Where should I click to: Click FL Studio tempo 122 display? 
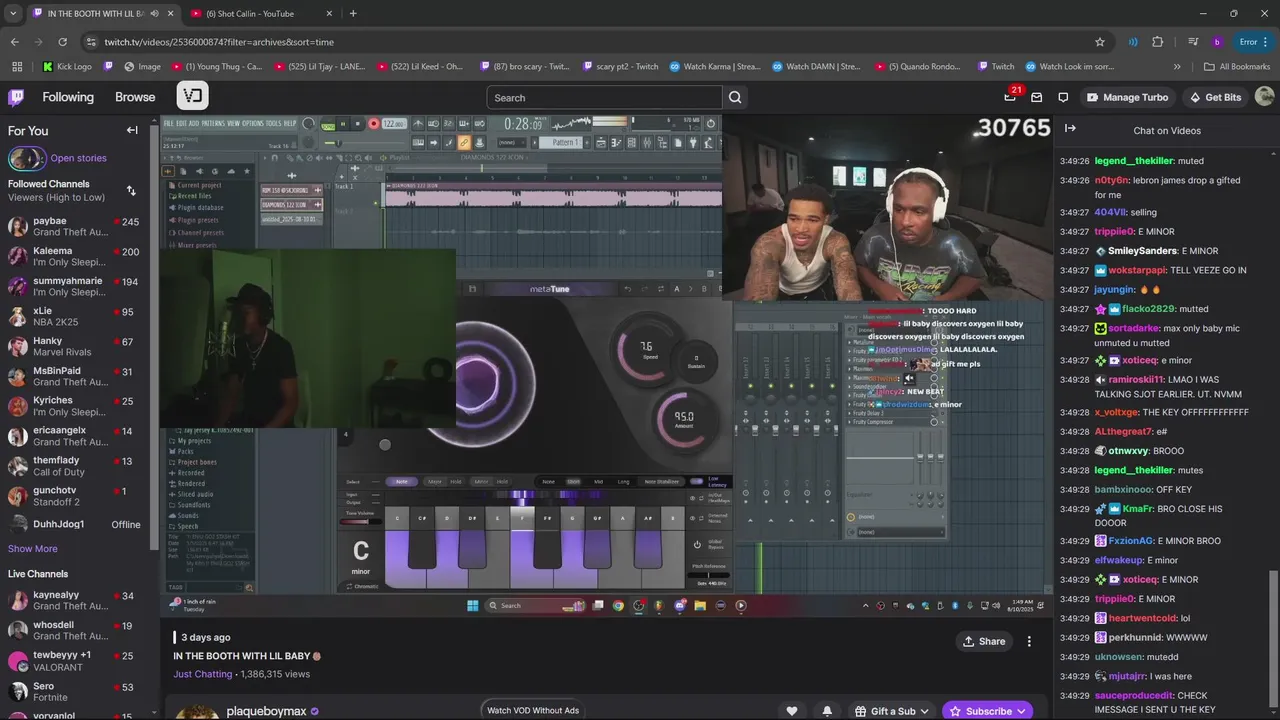(x=394, y=124)
